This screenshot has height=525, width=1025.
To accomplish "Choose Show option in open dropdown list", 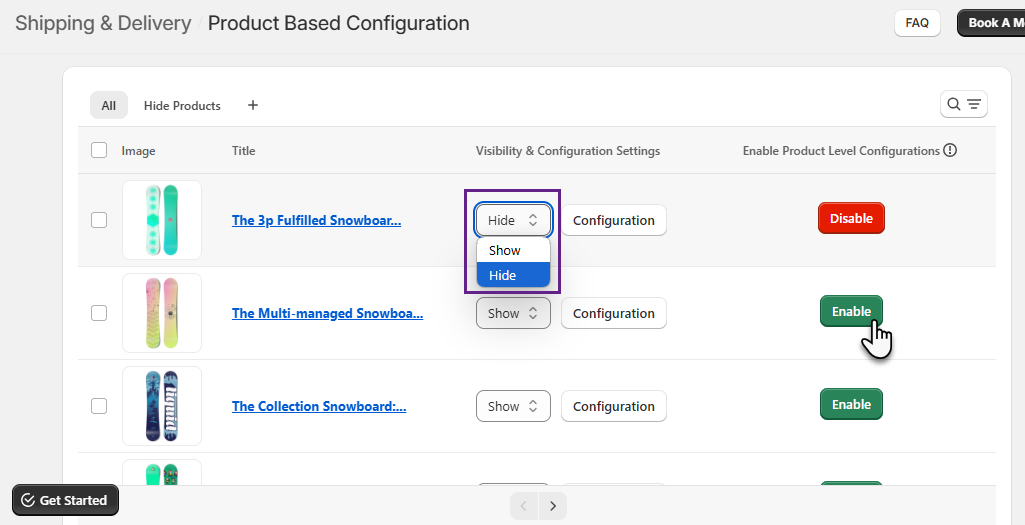I will tap(512, 250).
